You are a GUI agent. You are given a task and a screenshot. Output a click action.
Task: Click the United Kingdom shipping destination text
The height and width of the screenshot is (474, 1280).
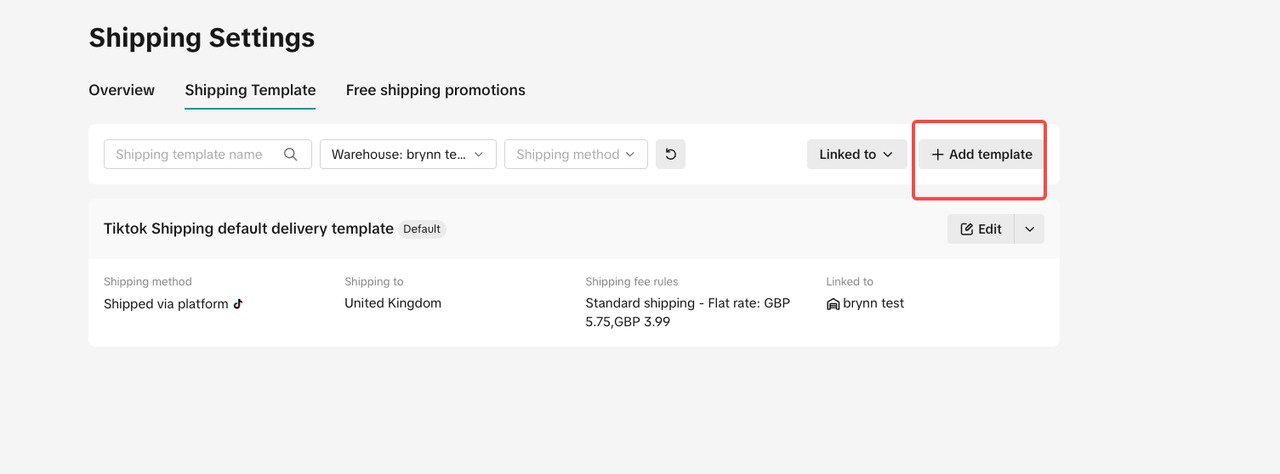393,303
